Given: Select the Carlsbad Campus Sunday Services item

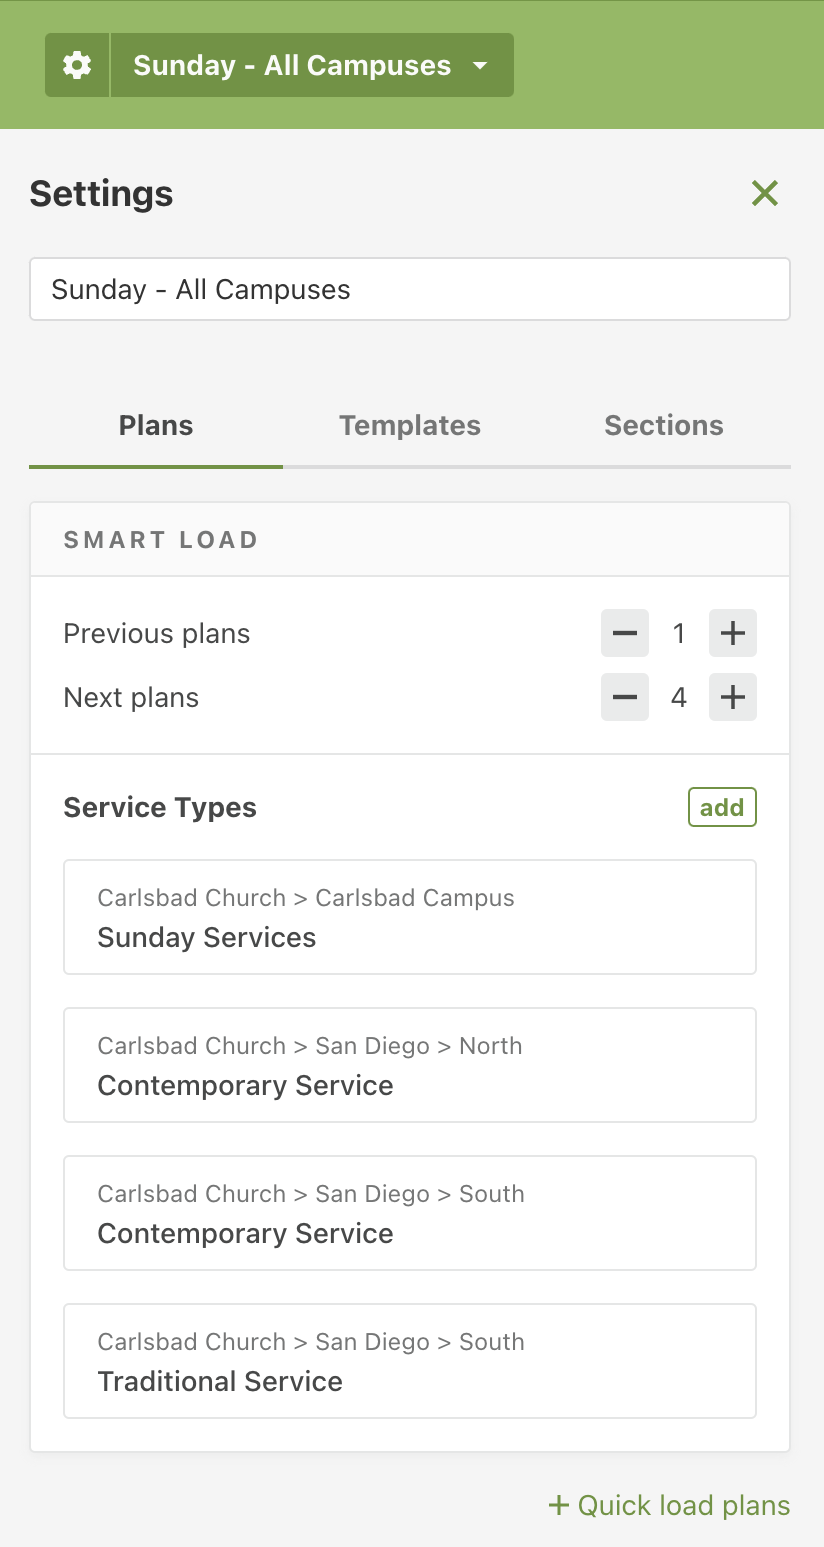Looking at the screenshot, I should (x=410, y=917).
